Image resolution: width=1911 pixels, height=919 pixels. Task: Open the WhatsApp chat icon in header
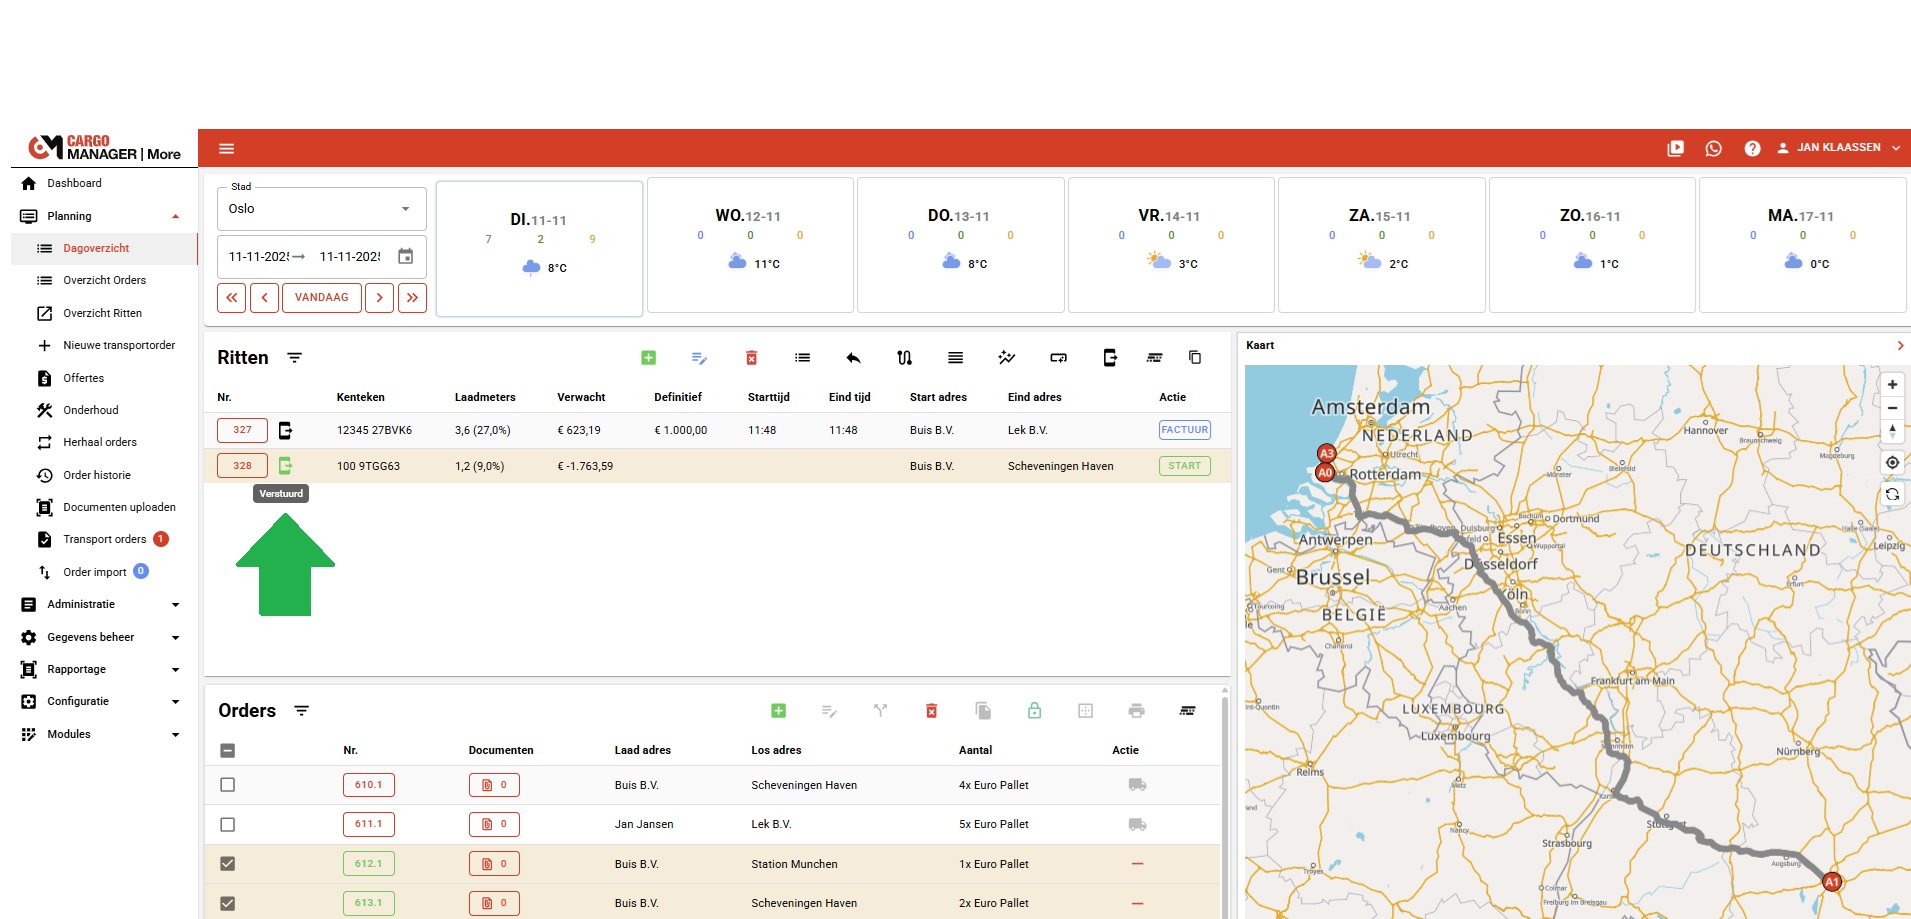pos(1714,148)
